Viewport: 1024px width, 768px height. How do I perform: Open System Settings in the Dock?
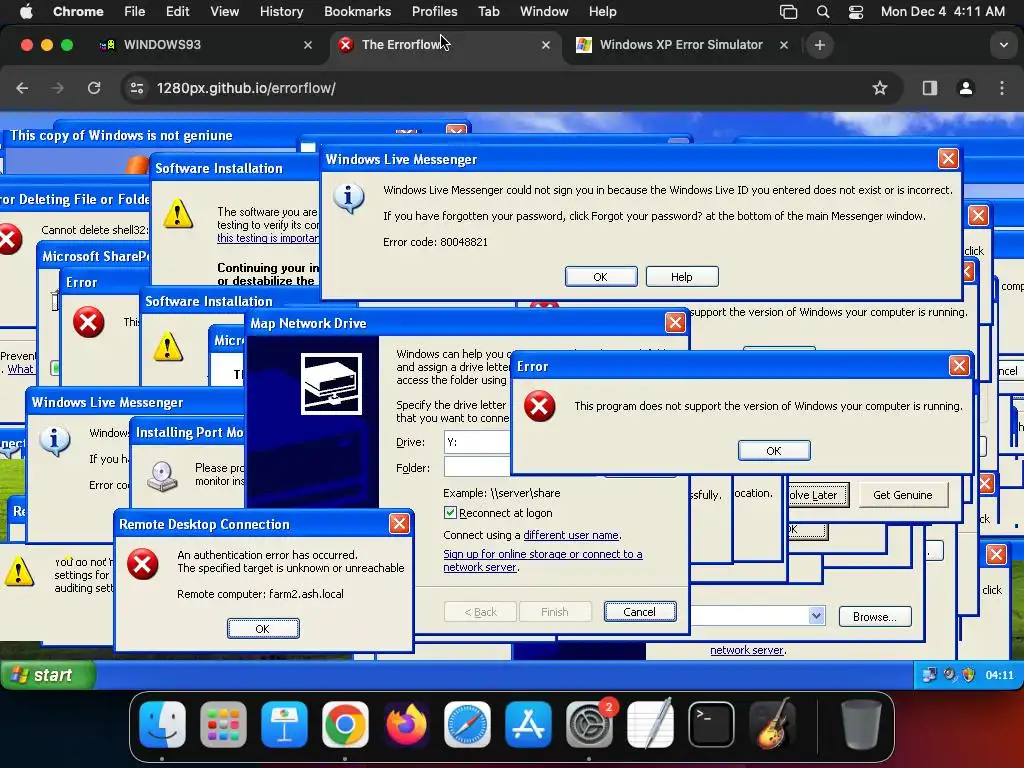(x=589, y=724)
